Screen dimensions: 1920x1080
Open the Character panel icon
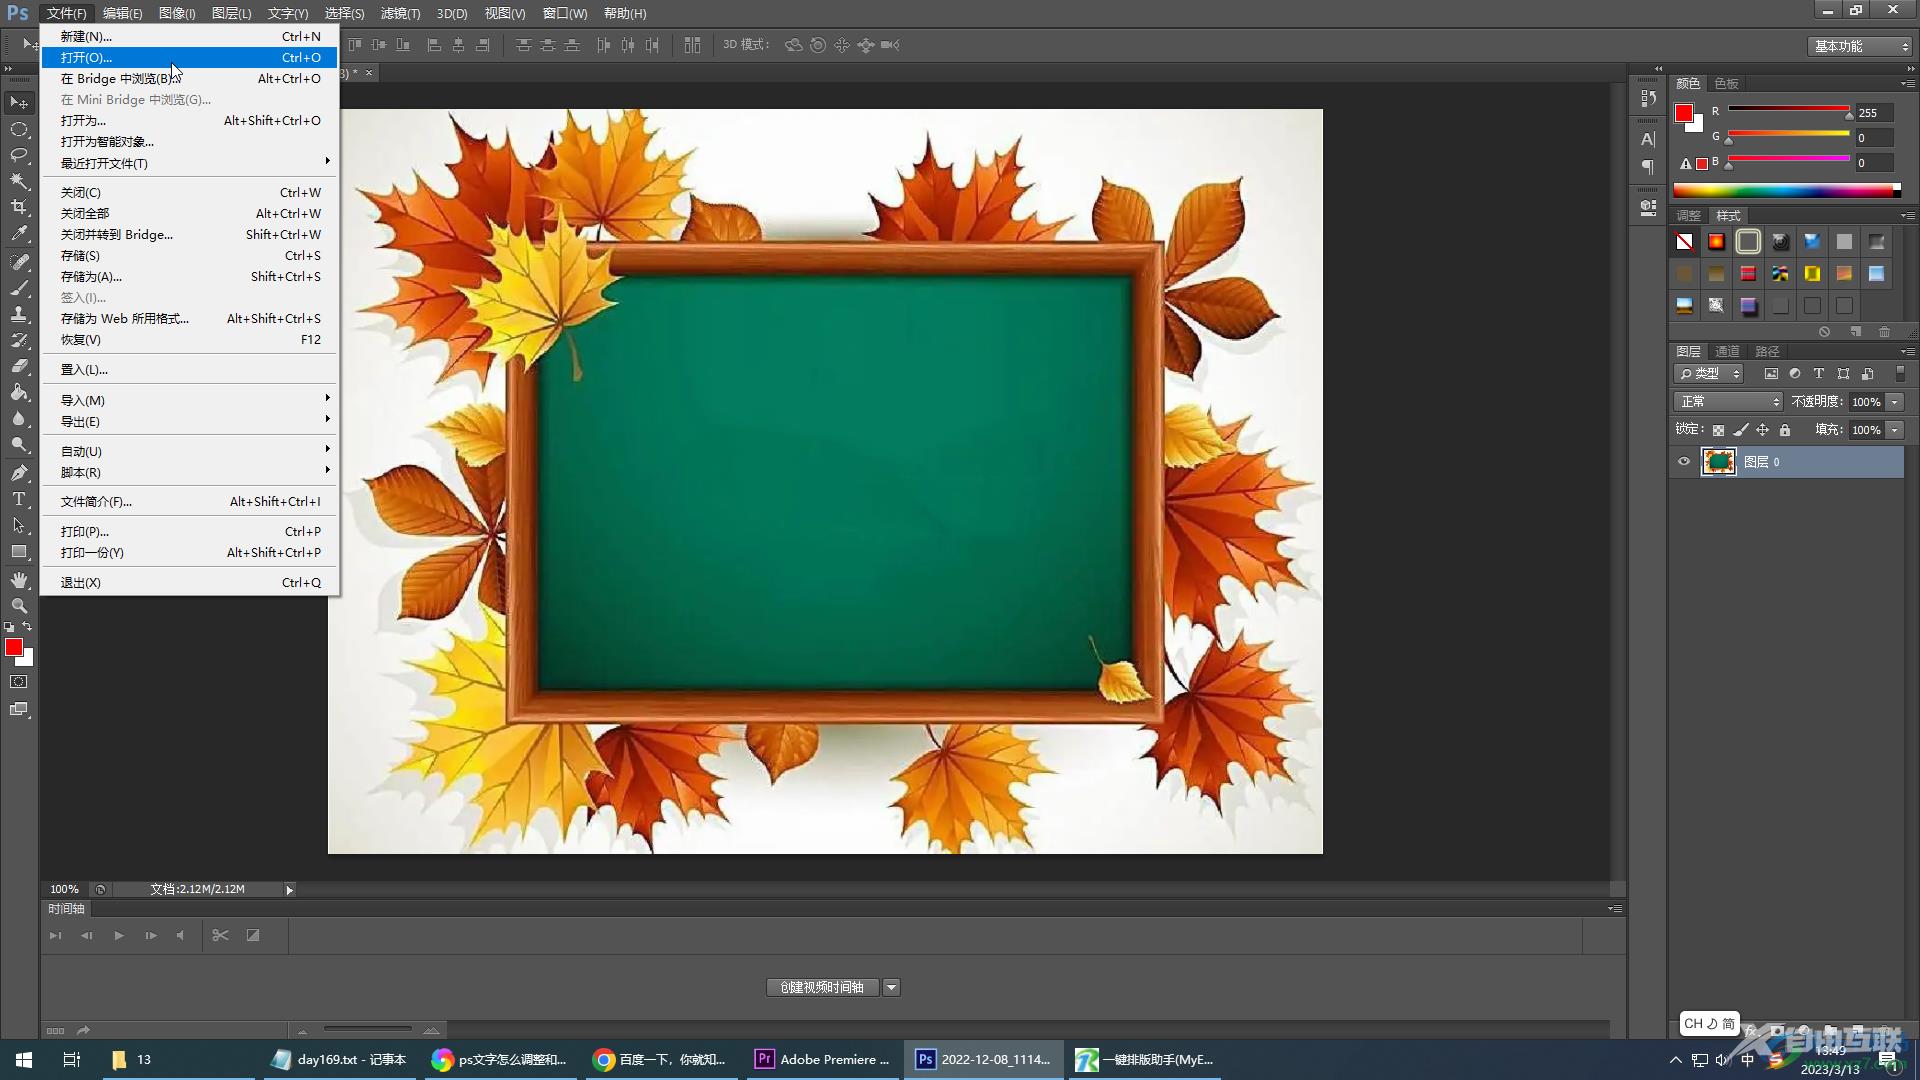click(x=1648, y=139)
